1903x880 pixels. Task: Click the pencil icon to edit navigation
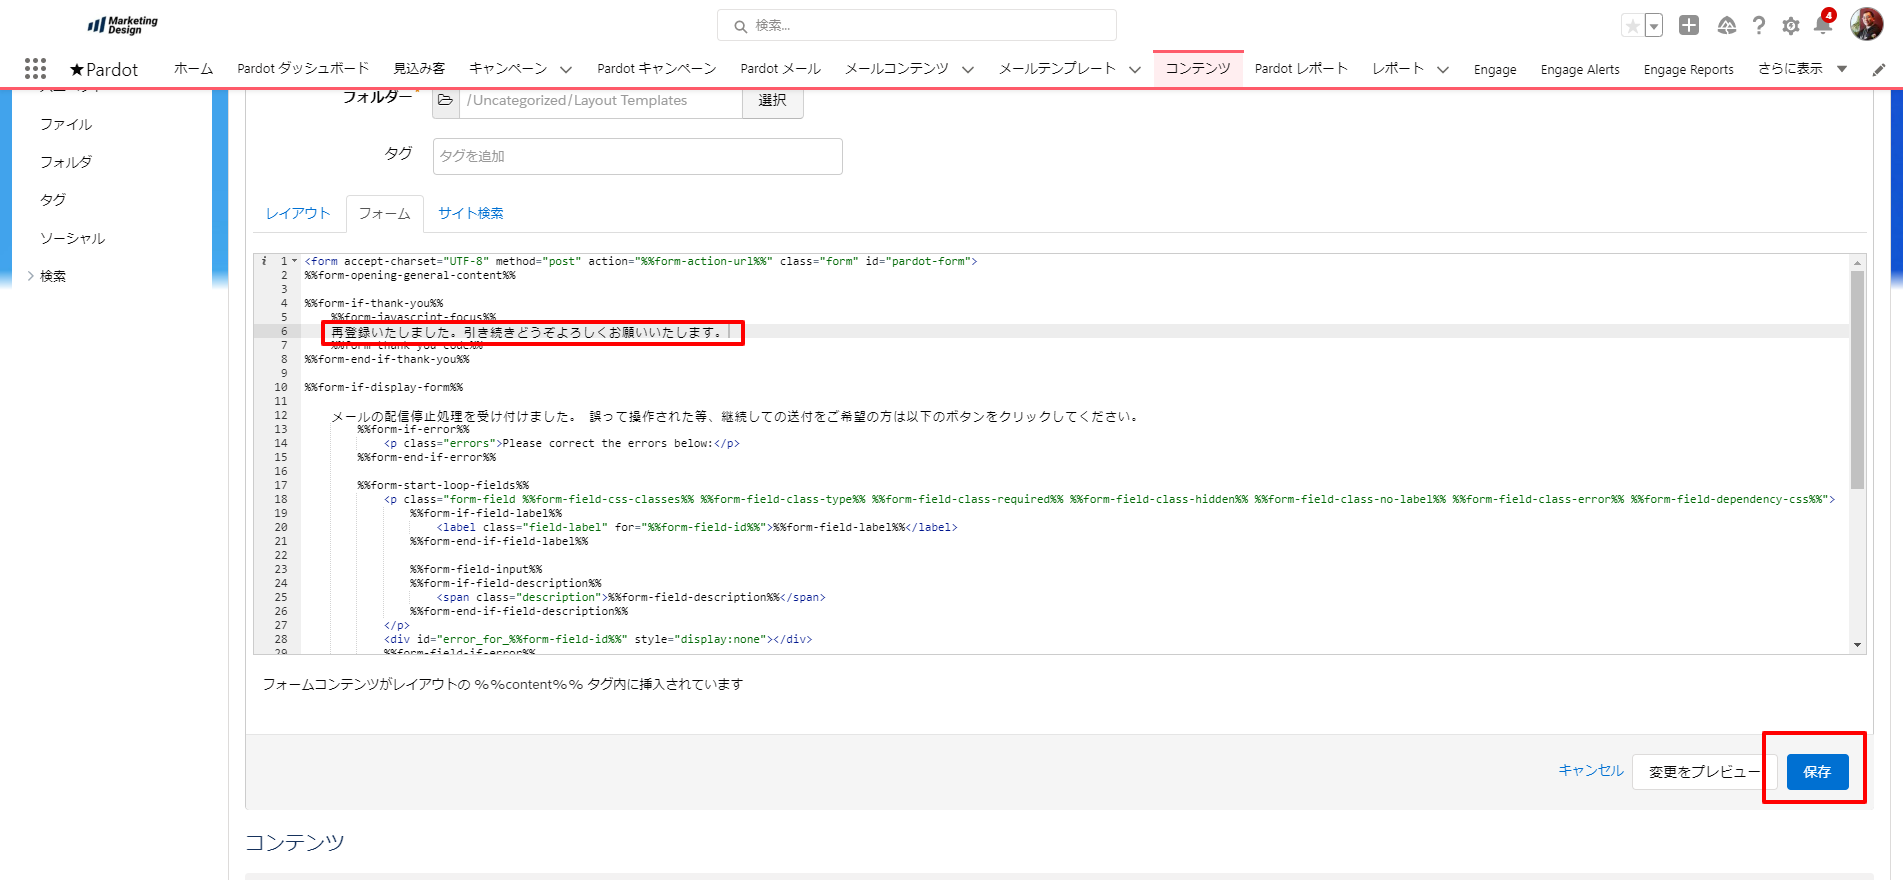click(1879, 69)
